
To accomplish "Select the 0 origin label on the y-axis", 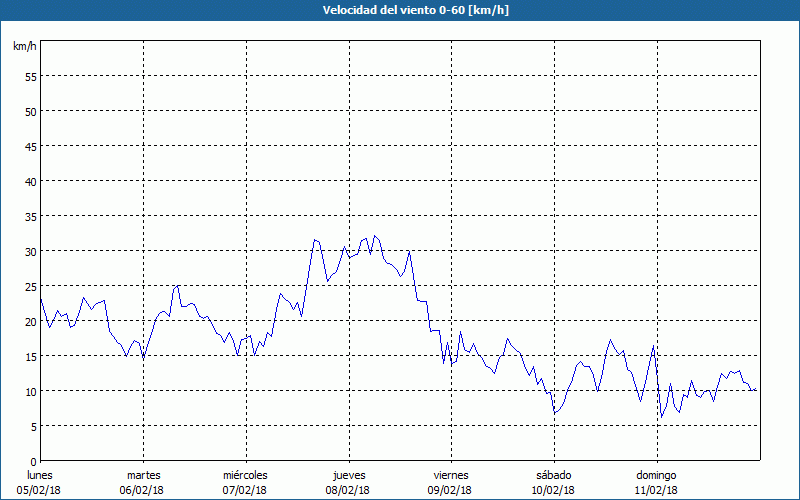I will point(33,461).
